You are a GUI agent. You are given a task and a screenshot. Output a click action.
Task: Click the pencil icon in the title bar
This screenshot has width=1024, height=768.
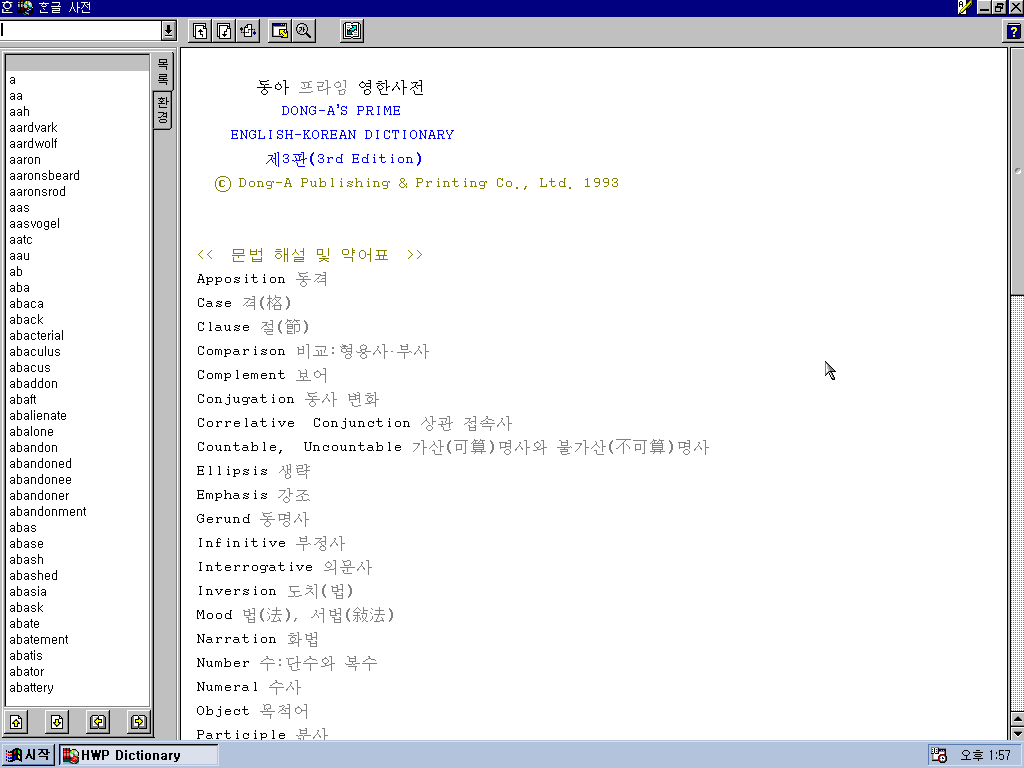click(x=965, y=7)
